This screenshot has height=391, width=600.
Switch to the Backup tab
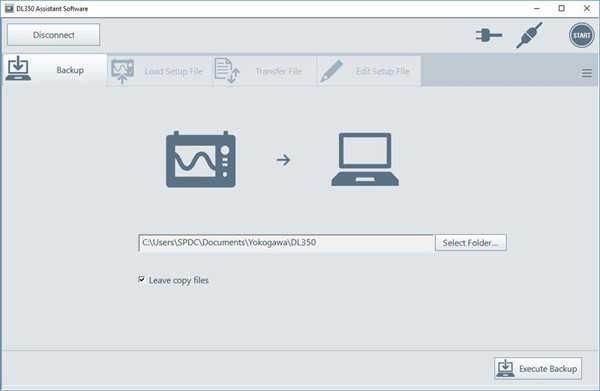point(54,70)
